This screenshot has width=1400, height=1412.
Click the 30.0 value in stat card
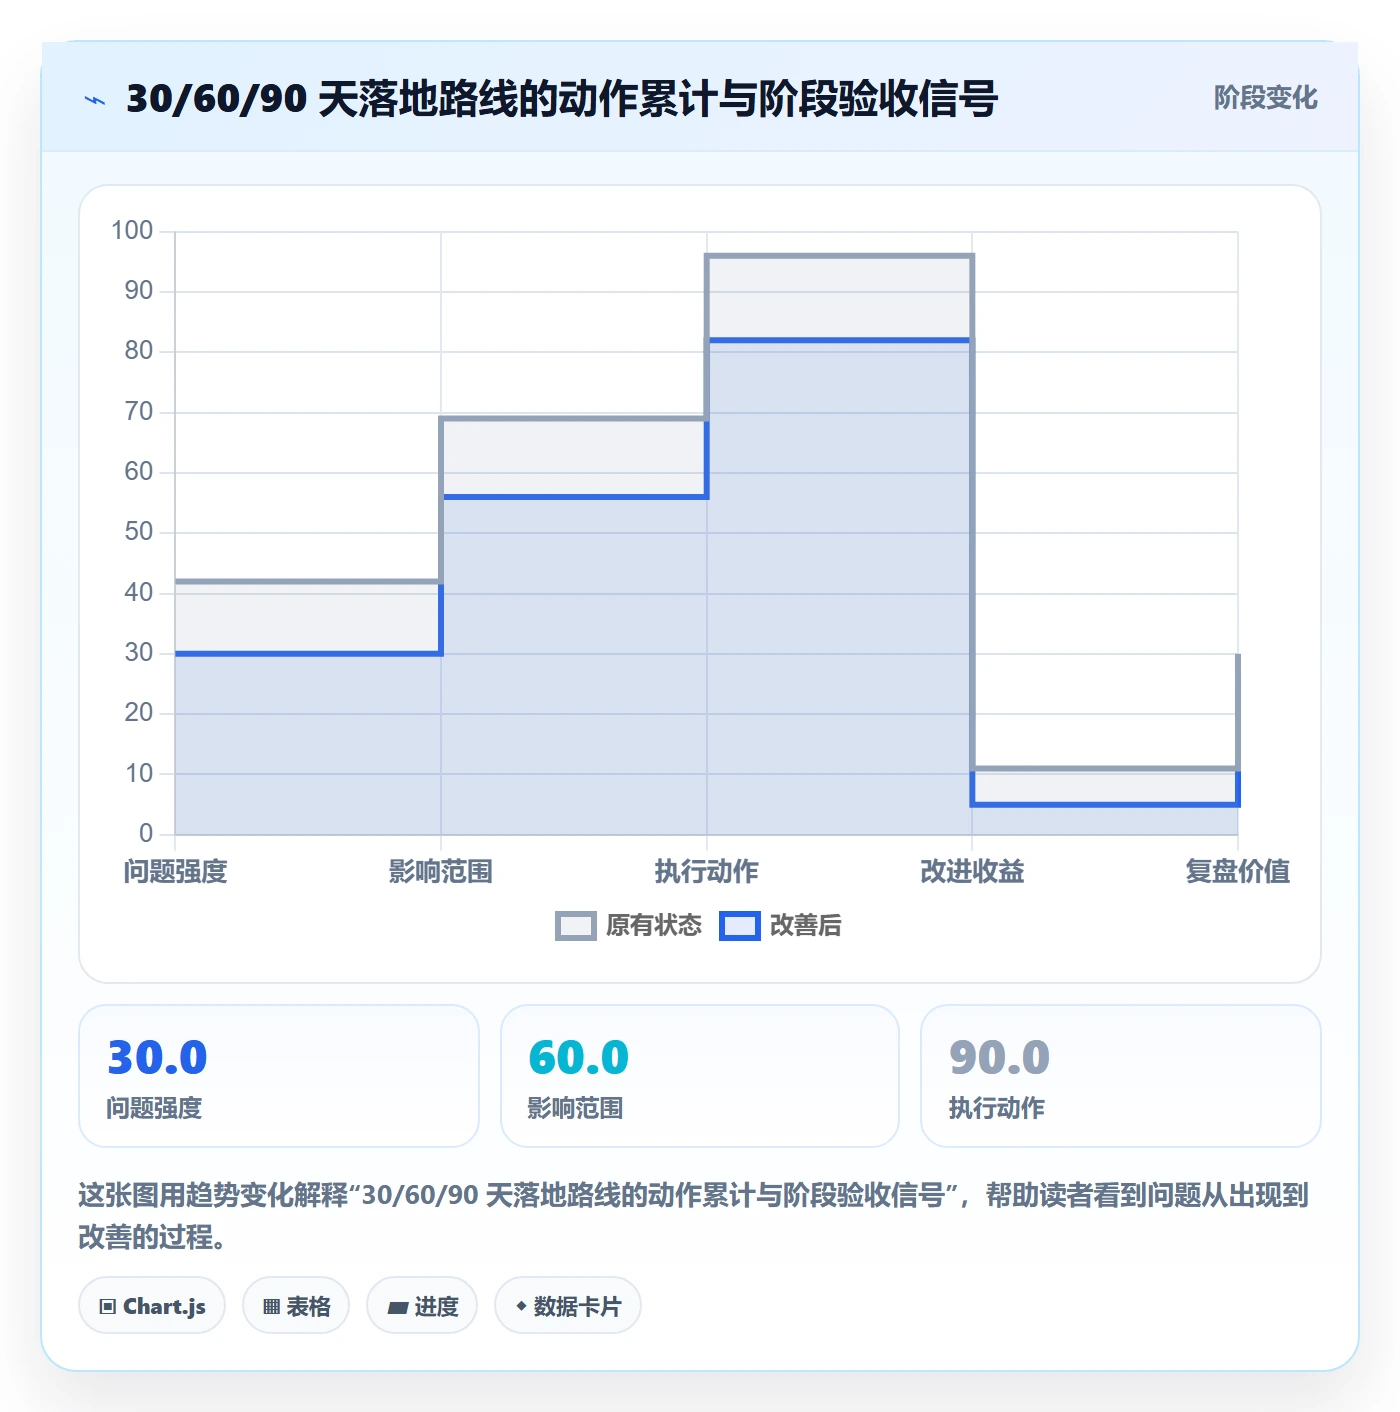pyautogui.click(x=157, y=1058)
